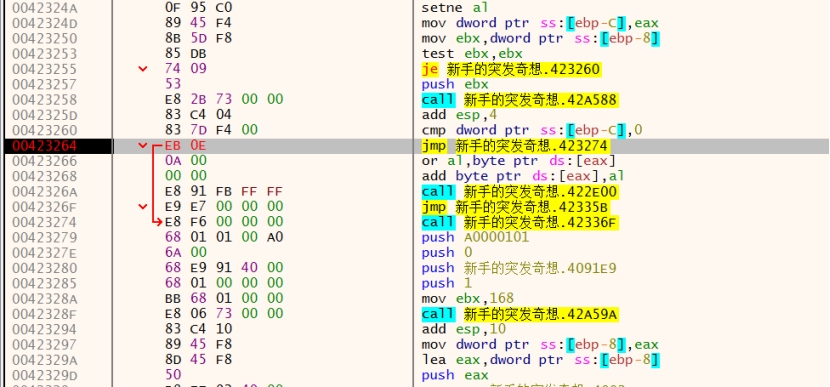The height and width of the screenshot is (387, 830).
Task: Select address 00423255
Action: (44, 69)
